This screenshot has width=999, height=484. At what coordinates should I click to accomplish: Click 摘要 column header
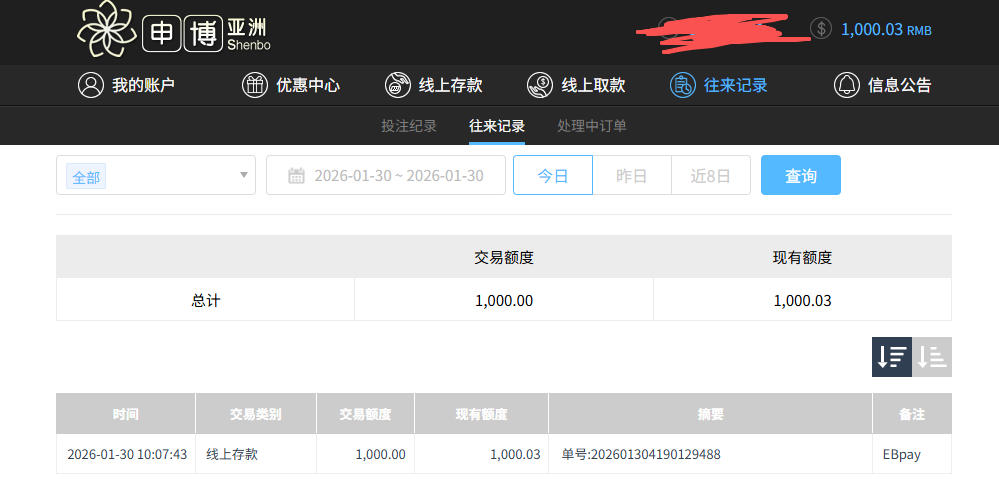click(710, 414)
